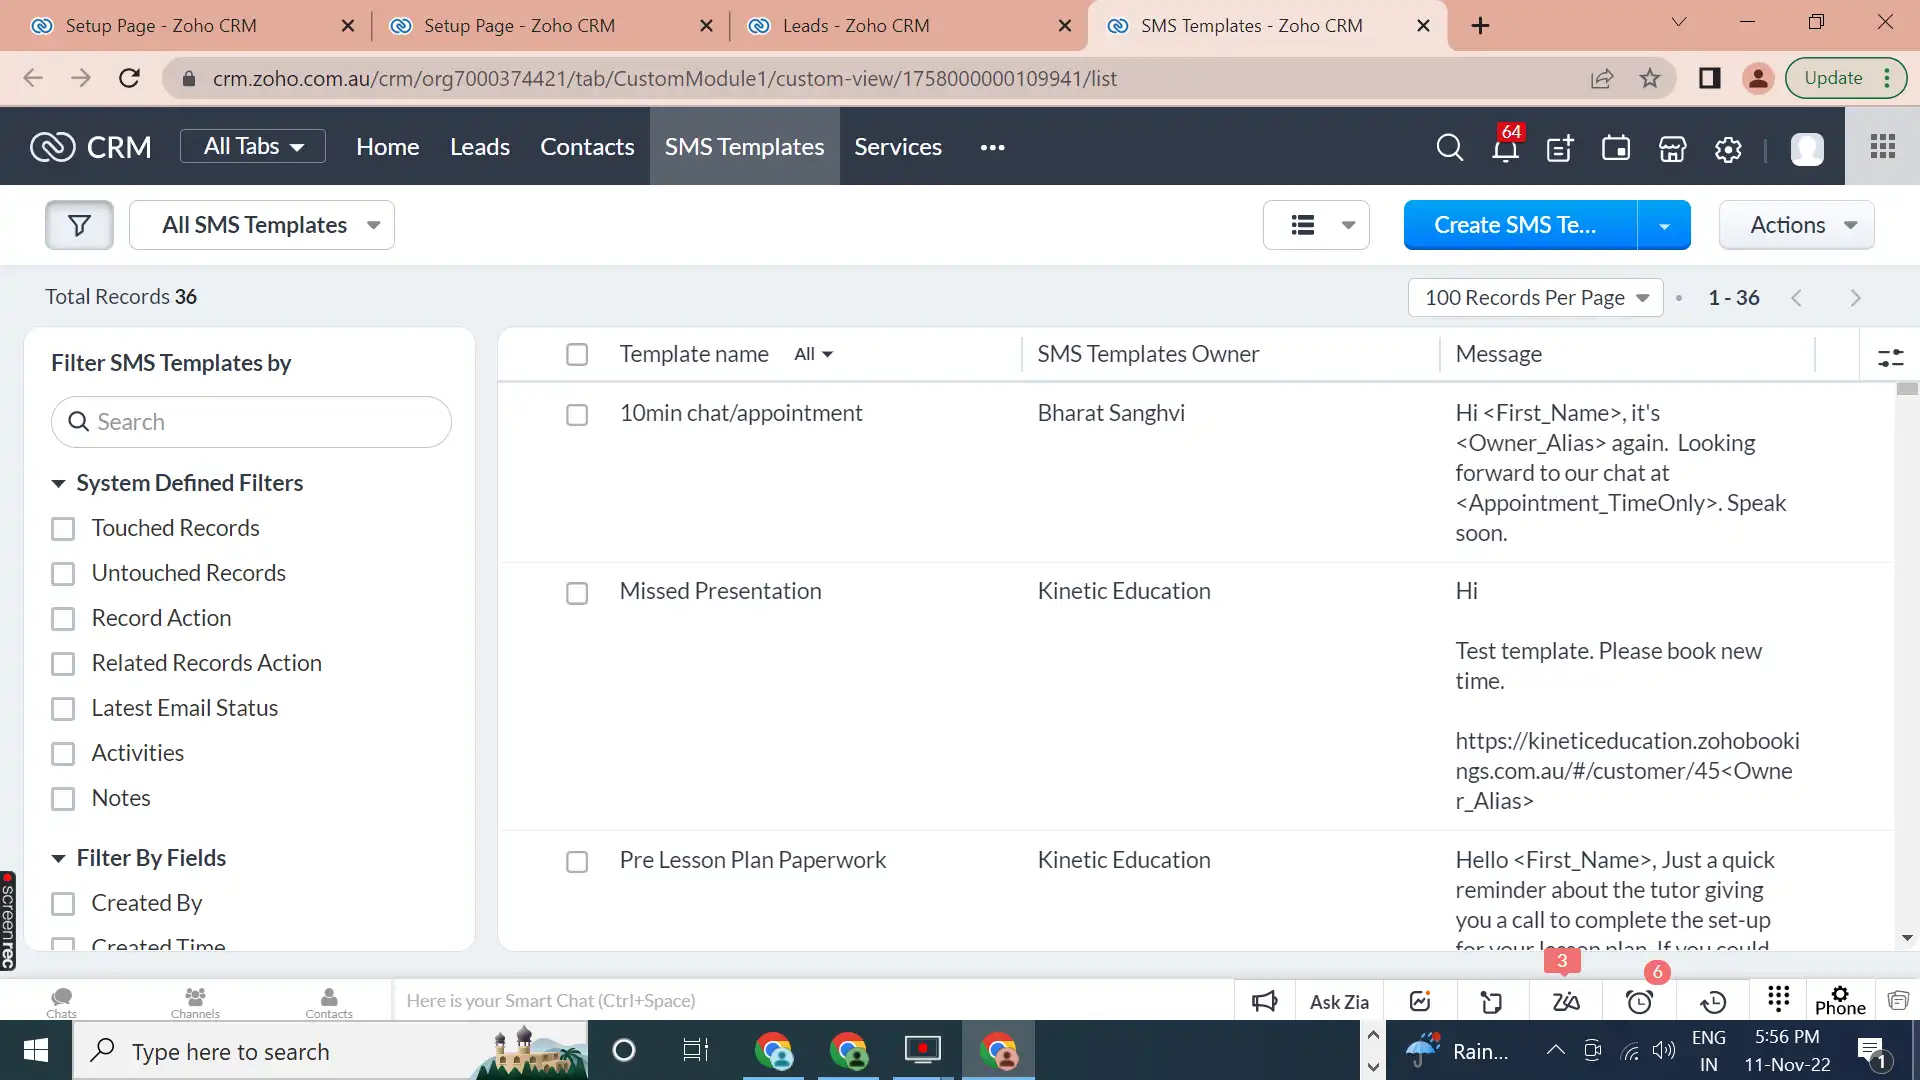This screenshot has height=1080, width=1920.
Task: Check the Missed Presentation row checkbox
Action: coord(577,593)
